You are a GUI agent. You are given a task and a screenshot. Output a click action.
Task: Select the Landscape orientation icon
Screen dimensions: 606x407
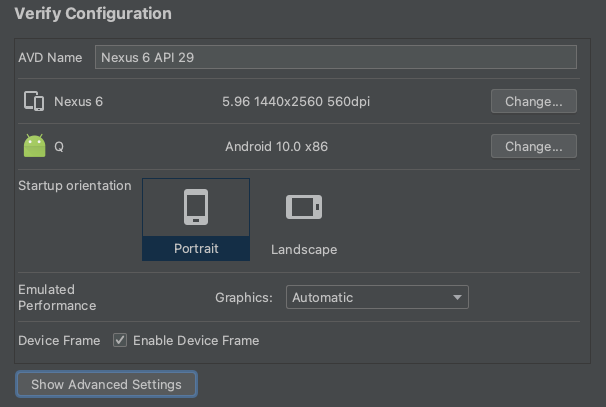pyautogui.click(x=304, y=207)
